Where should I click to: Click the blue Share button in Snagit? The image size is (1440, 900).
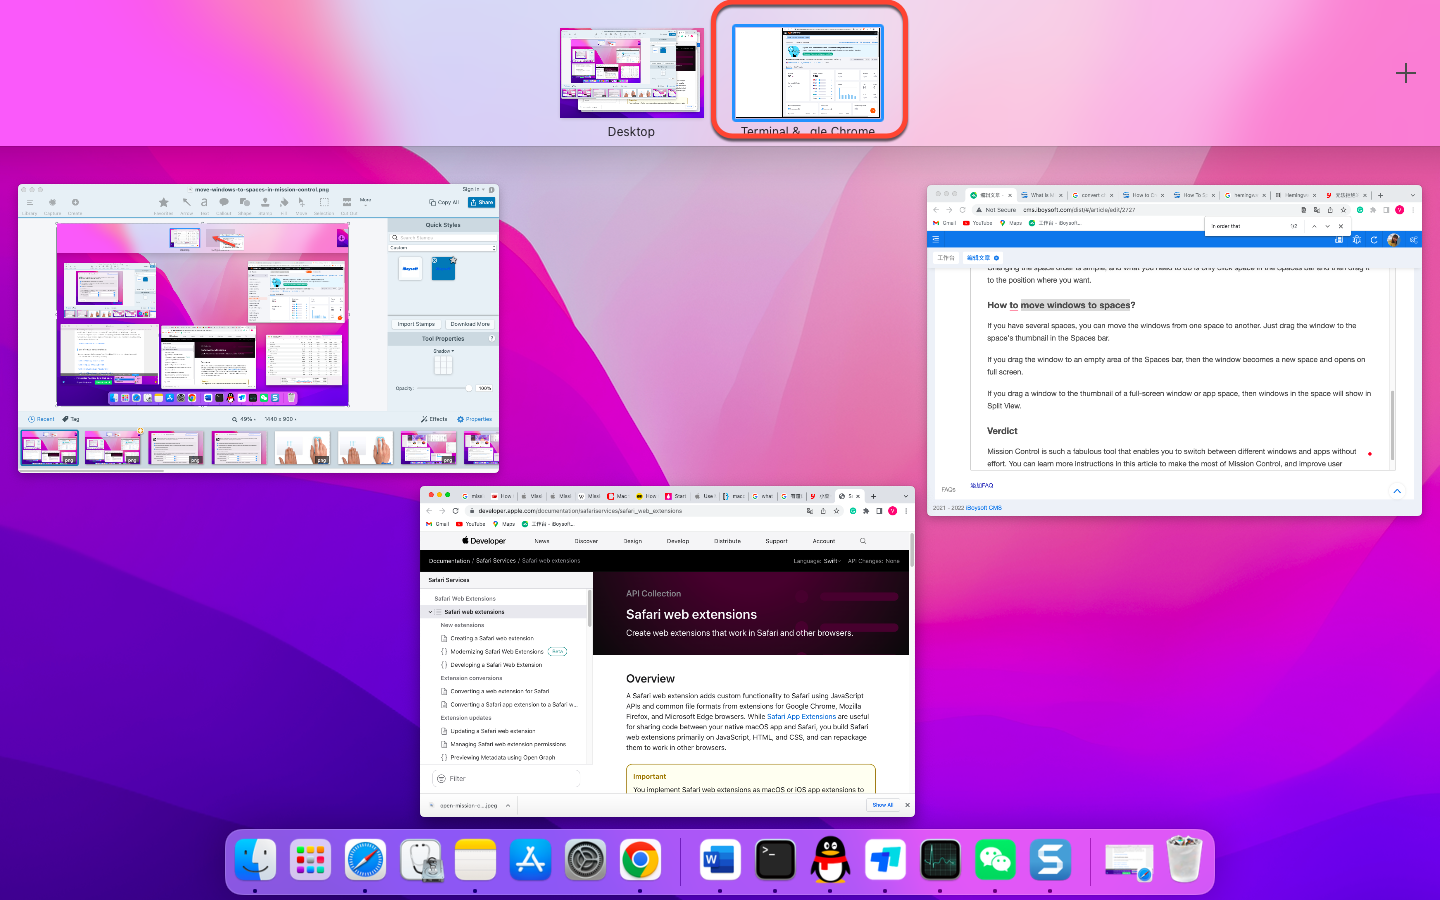coord(482,202)
